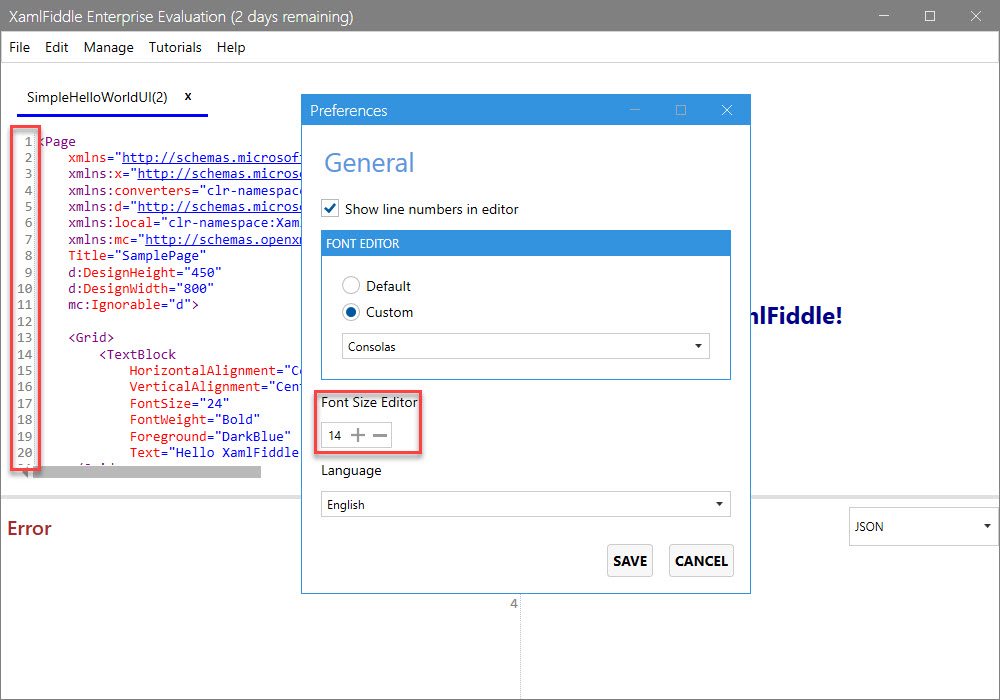Toggle Show line numbers in editor checkbox
Viewport: 1000px width, 700px height.
(x=330, y=208)
